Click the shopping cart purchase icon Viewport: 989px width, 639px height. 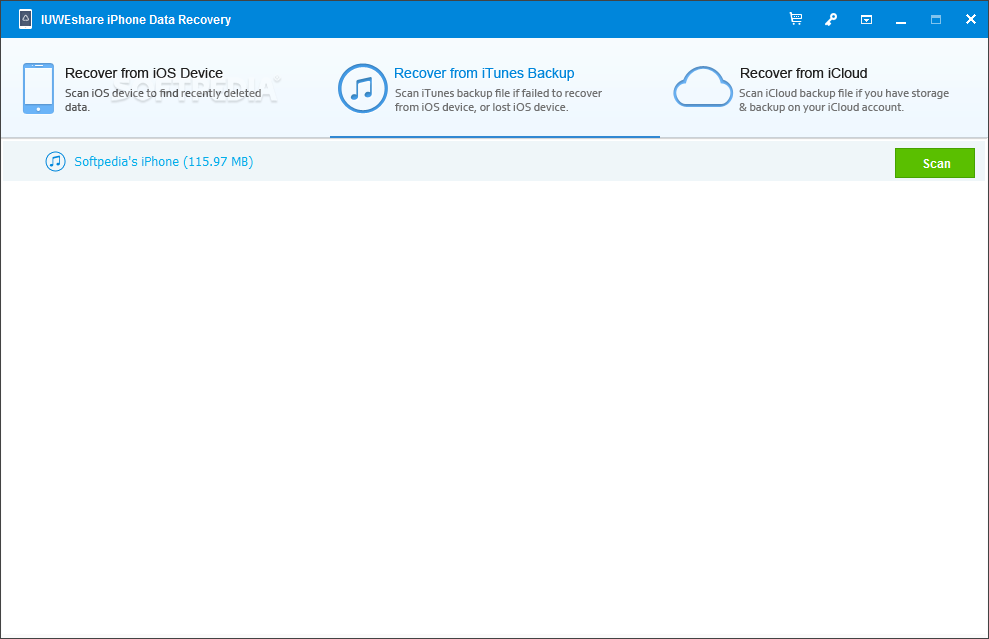(796, 19)
